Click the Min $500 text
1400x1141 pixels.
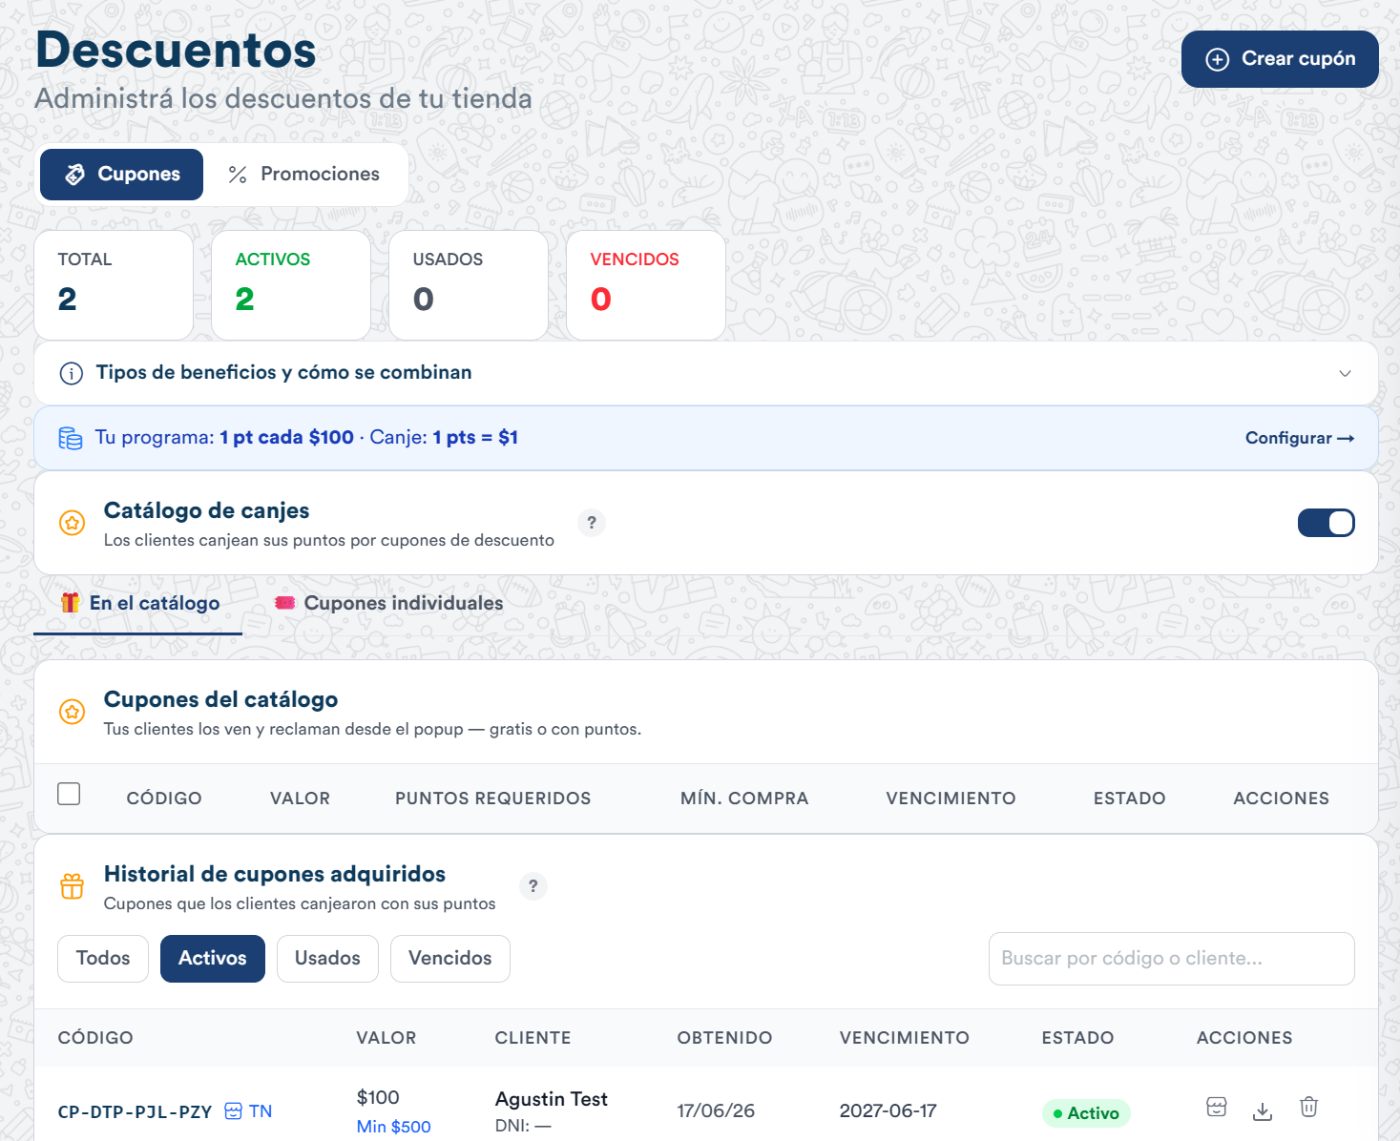(x=394, y=1127)
